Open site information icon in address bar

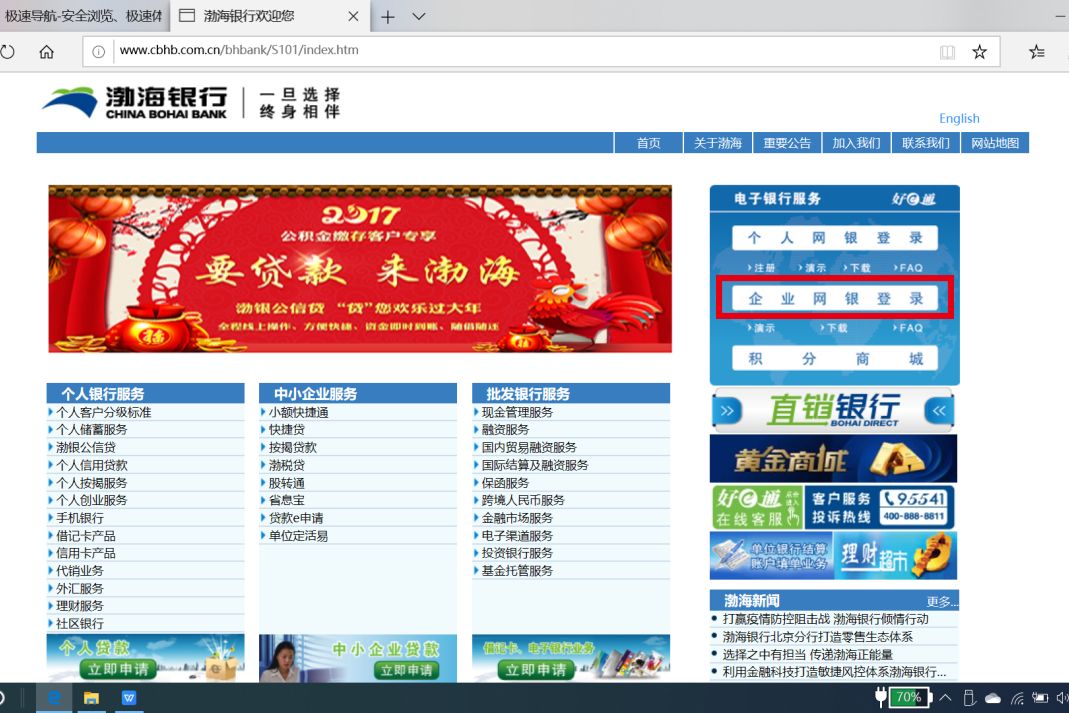click(x=98, y=52)
